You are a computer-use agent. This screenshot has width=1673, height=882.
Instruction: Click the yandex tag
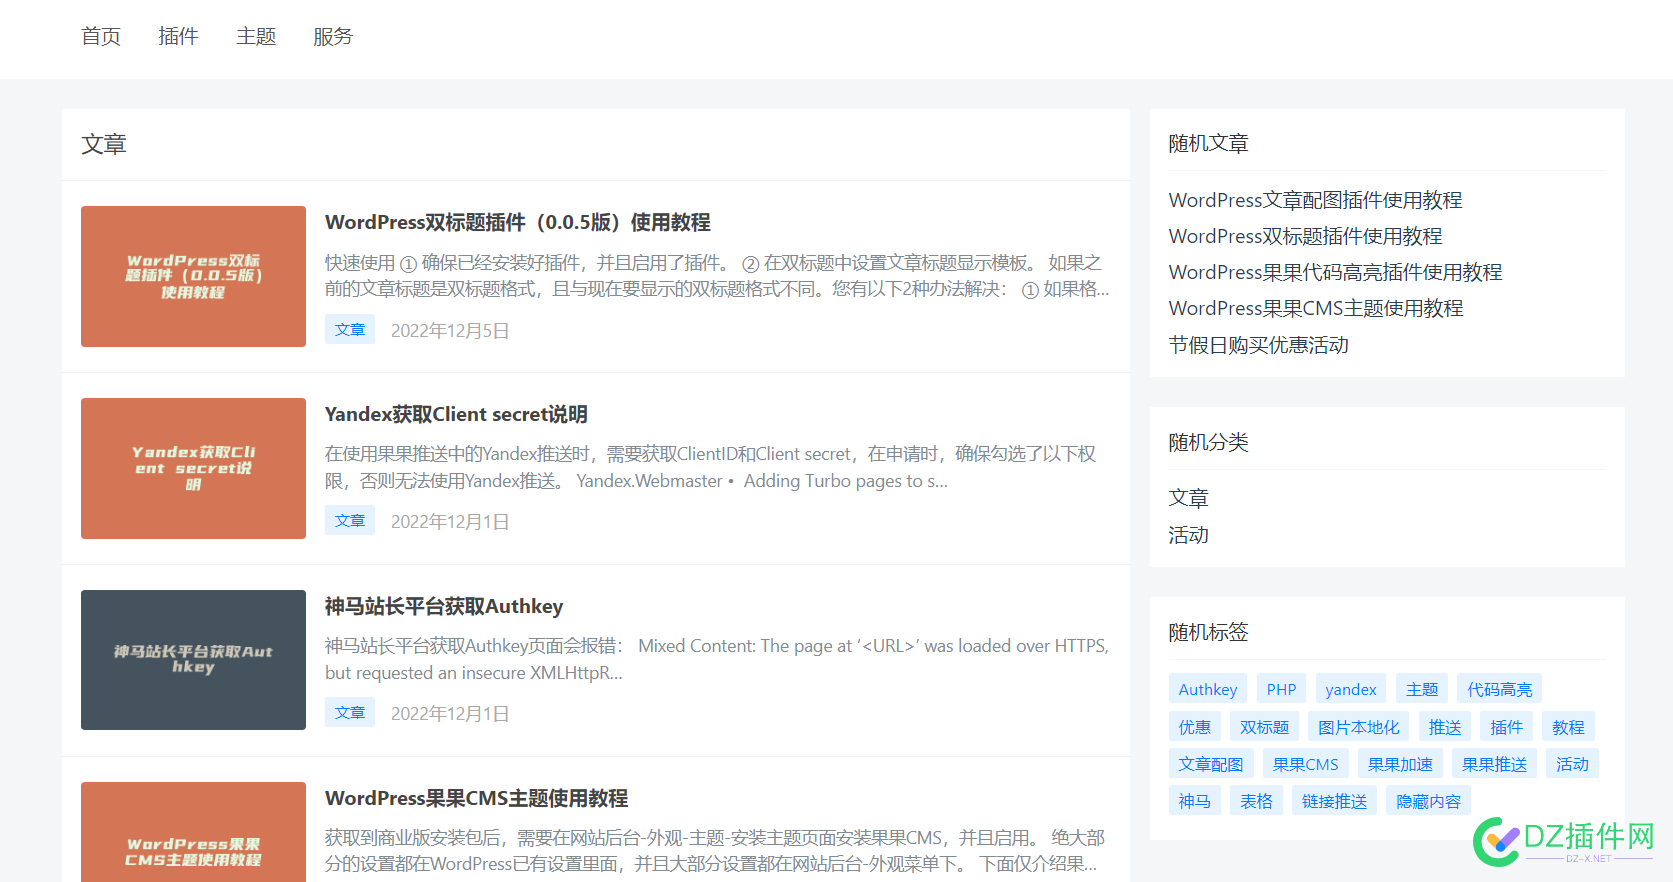click(x=1351, y=689)
